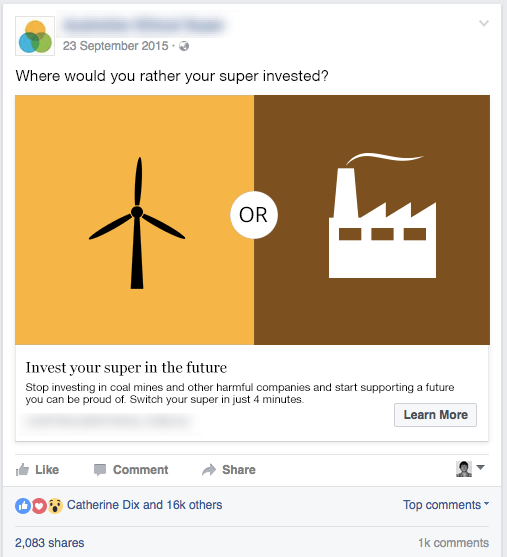Click the 23 September 2015 timestamp
The image size is (507, 557).
point(115,46)
